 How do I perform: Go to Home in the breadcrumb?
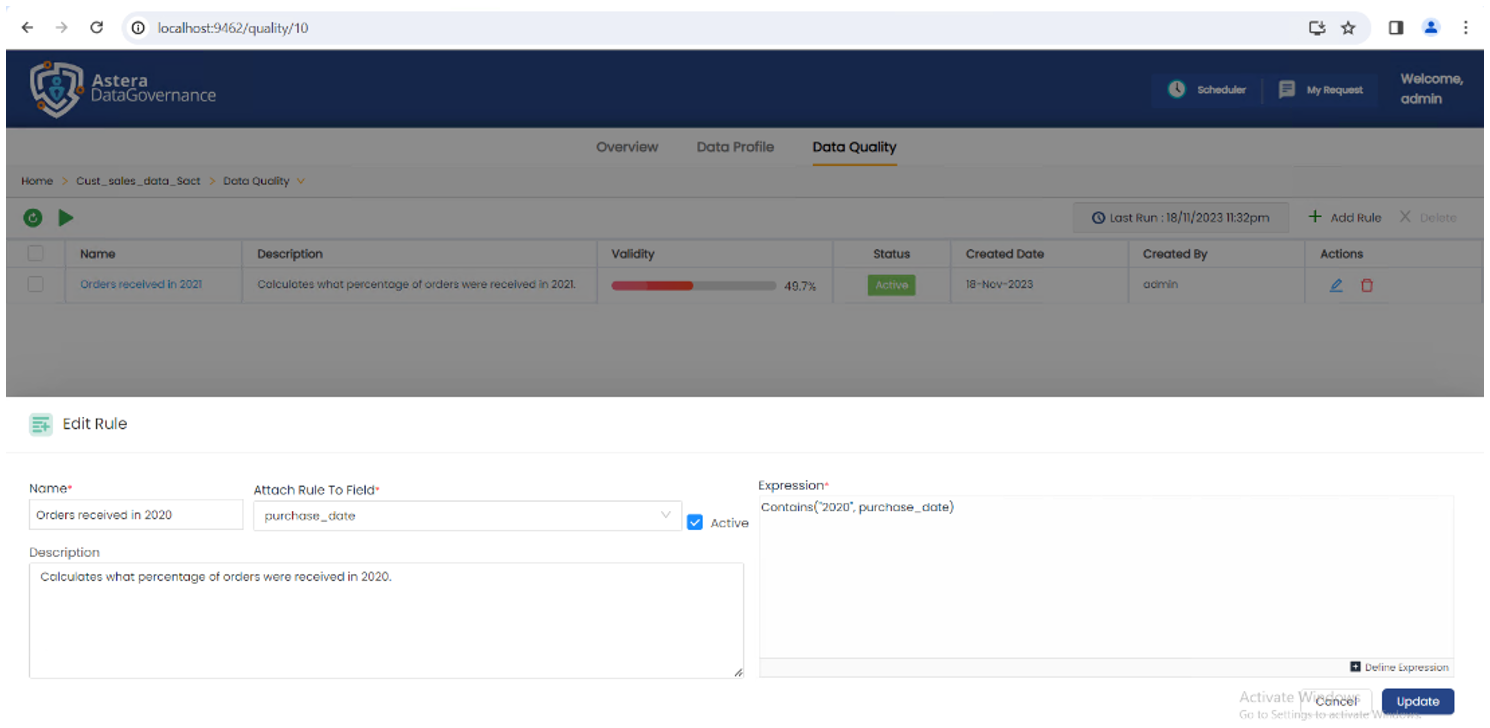click(x=37, y=181)
